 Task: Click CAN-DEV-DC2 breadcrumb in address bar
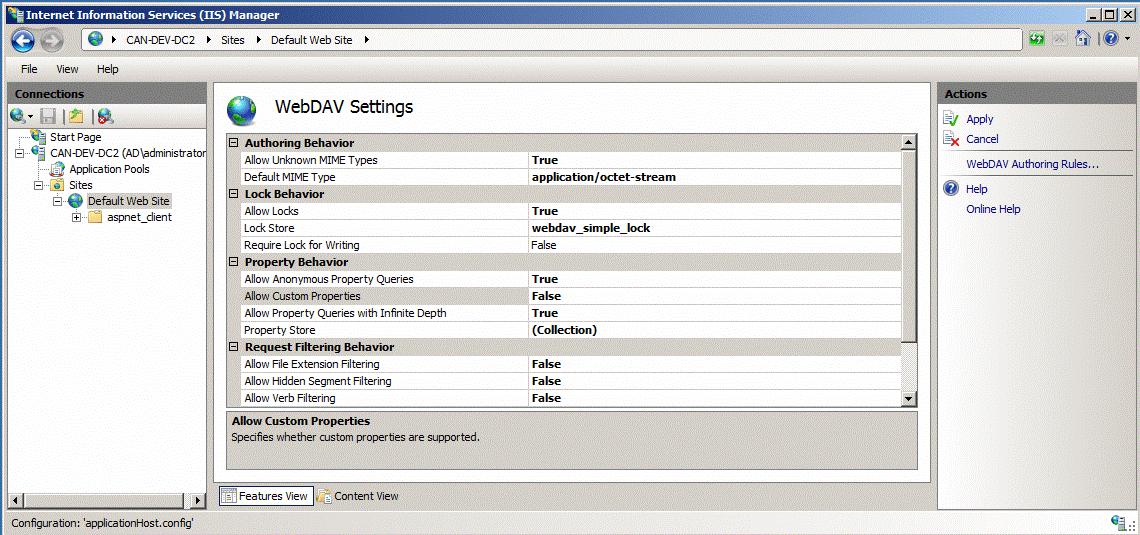click(161, 40)
